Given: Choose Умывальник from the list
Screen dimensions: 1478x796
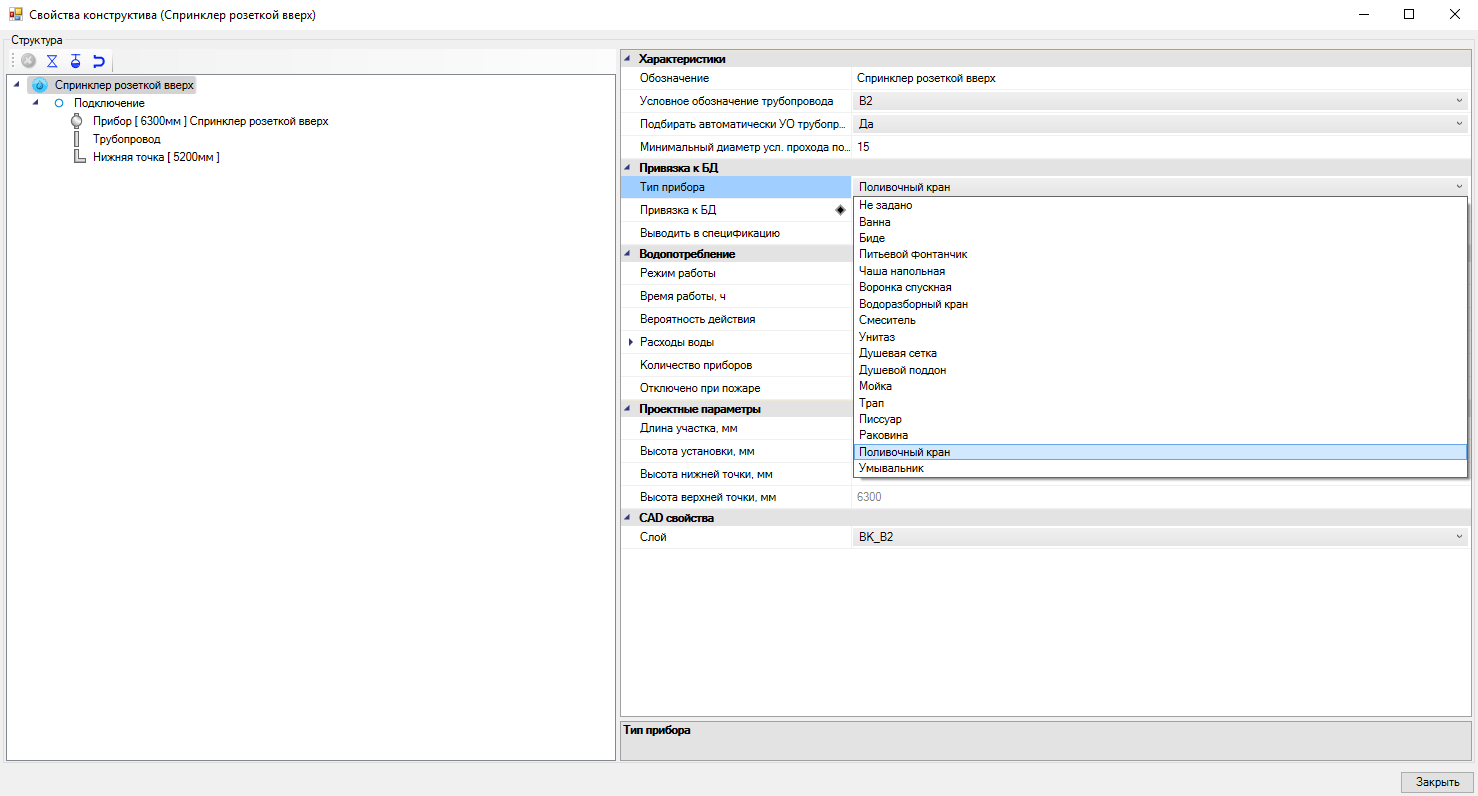Looking at the screenshot, I should [1160, 468].
